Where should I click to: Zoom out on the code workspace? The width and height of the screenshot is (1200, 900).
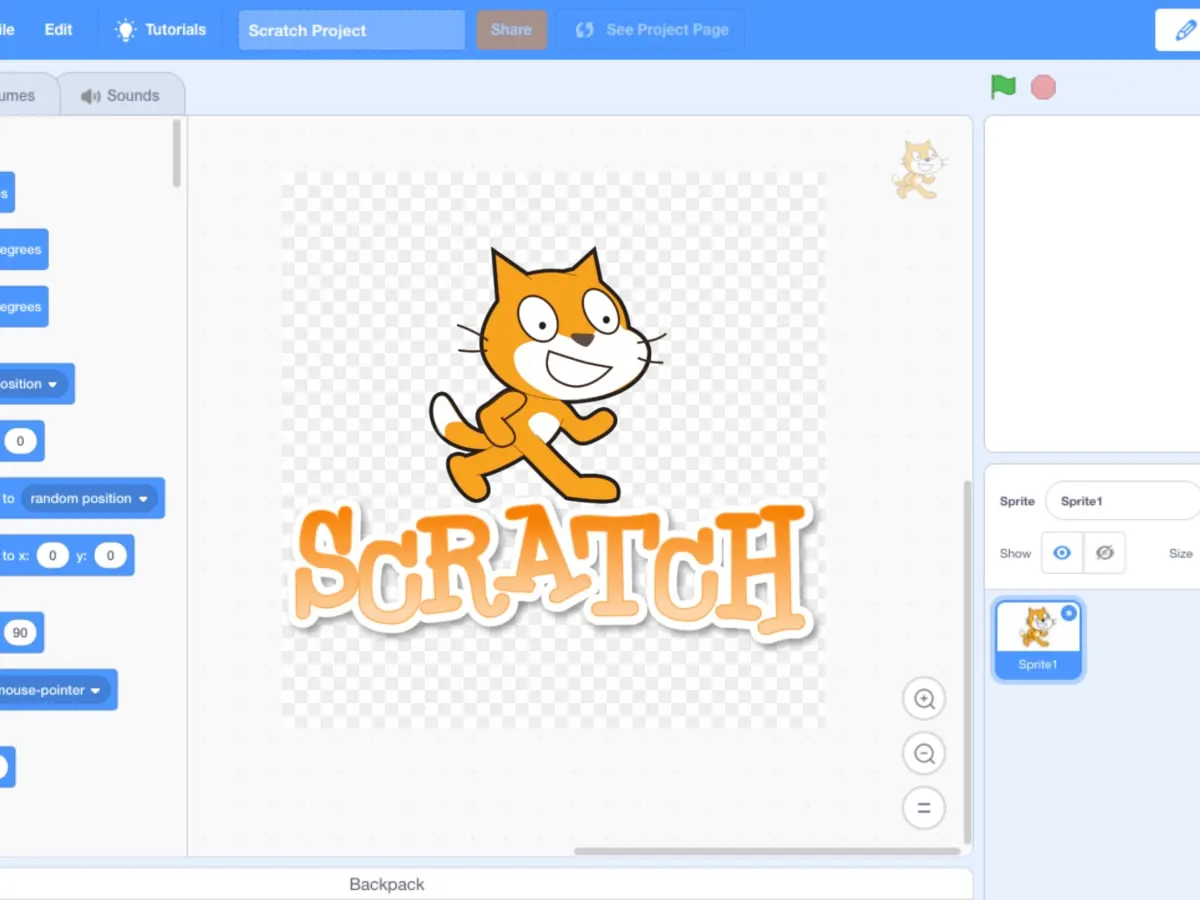924,753
